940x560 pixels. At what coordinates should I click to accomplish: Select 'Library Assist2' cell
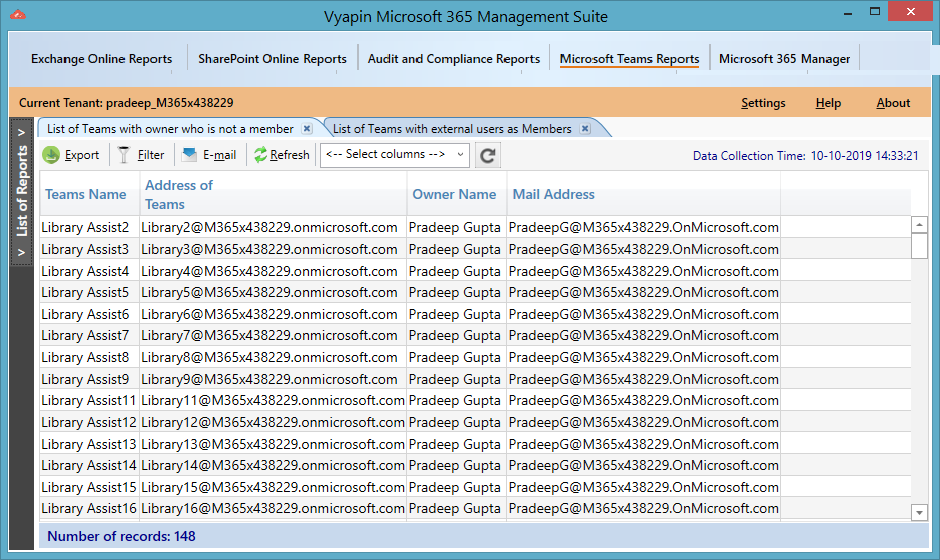pos(89,227)
